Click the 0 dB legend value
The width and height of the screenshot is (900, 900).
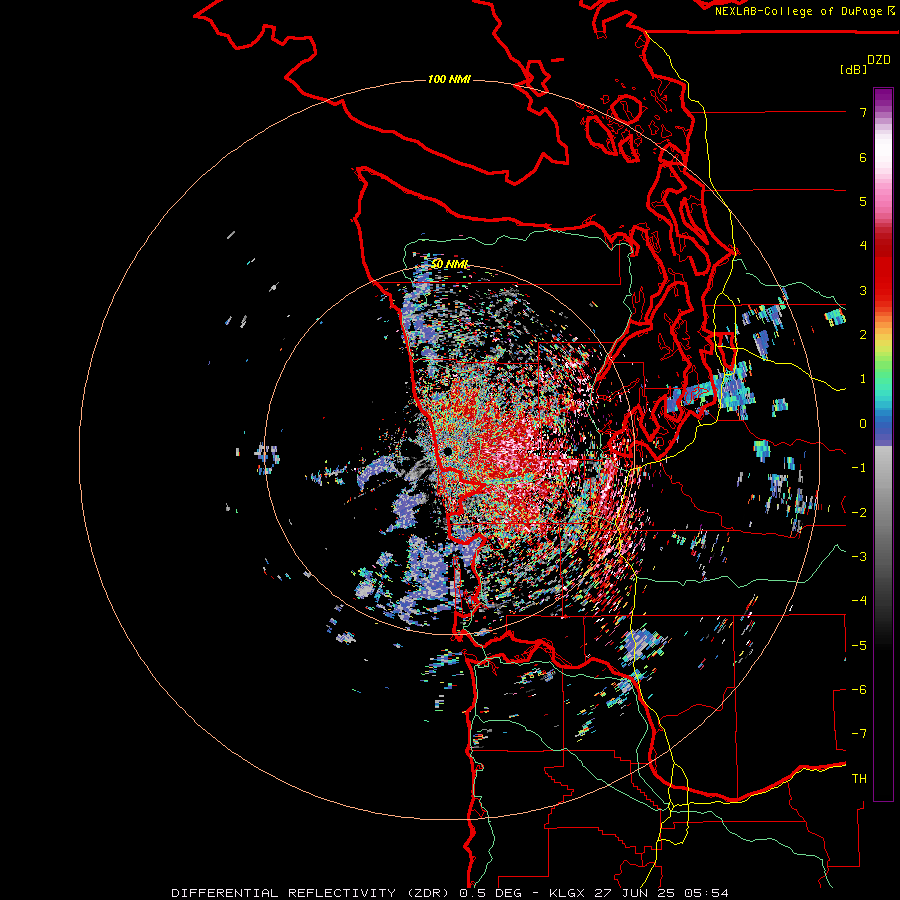(863, 424)
